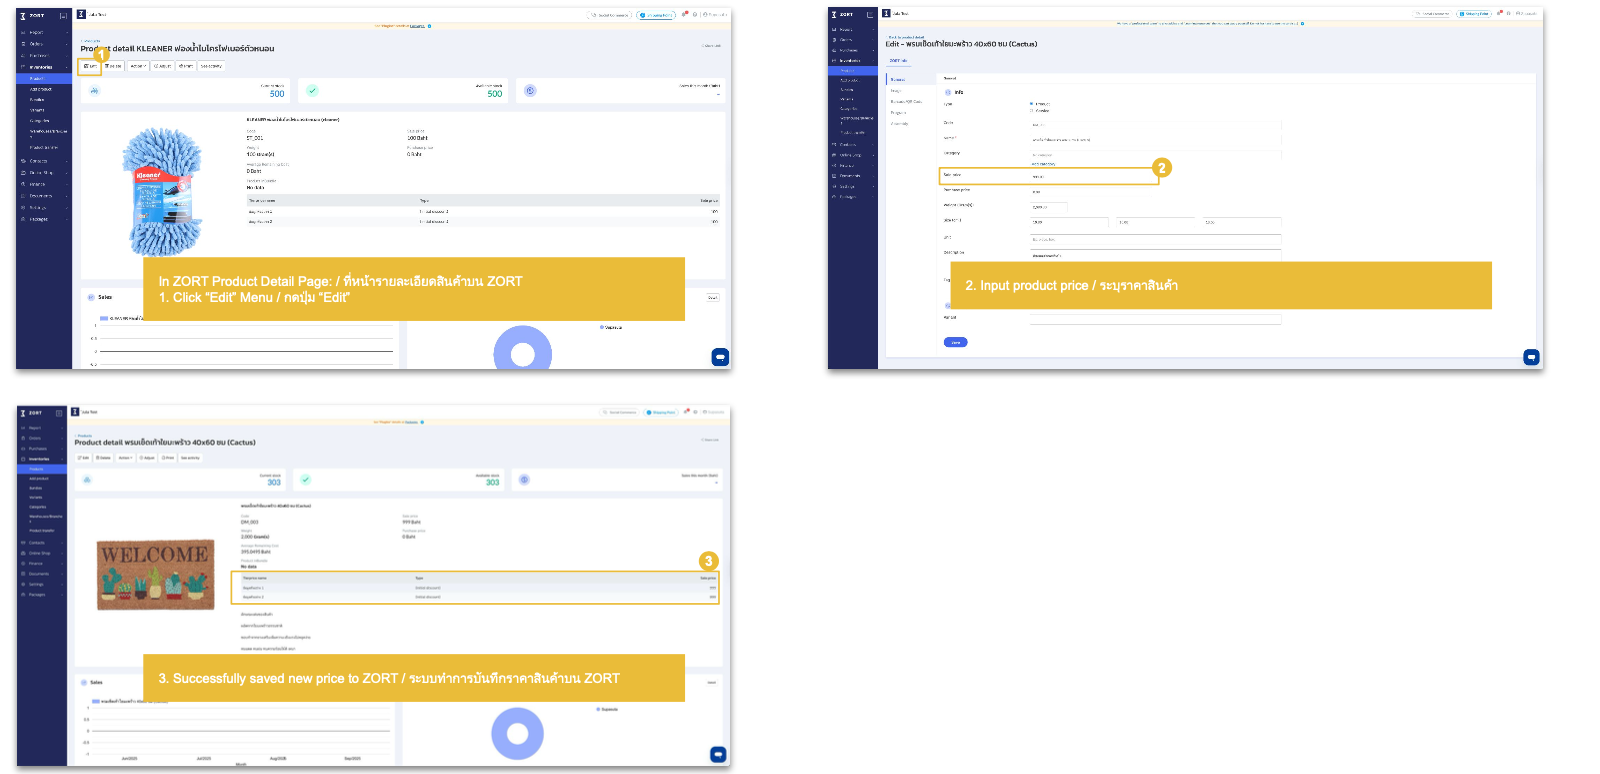Collapse the sidebar on the KLEANER product page

coord(63,15)
